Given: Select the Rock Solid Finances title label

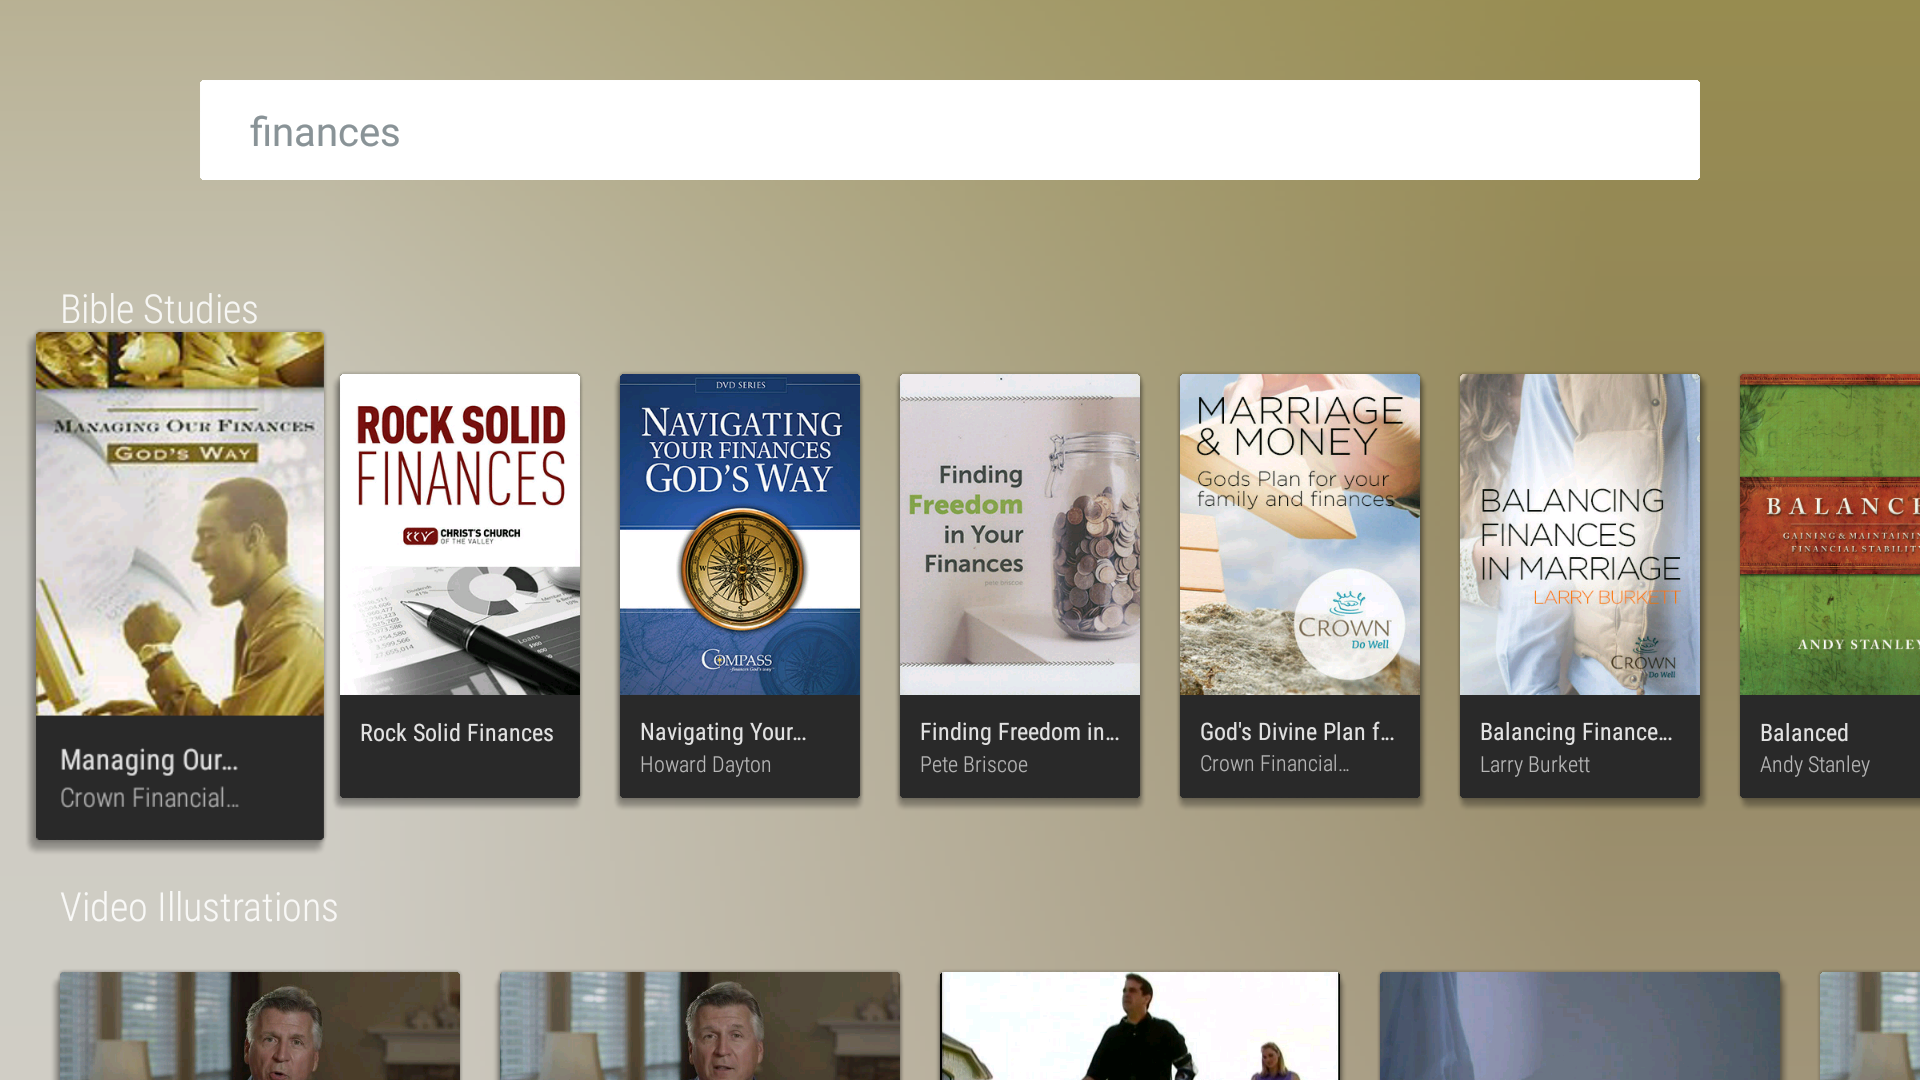Looking at the screenshot, I should (457, 733).
